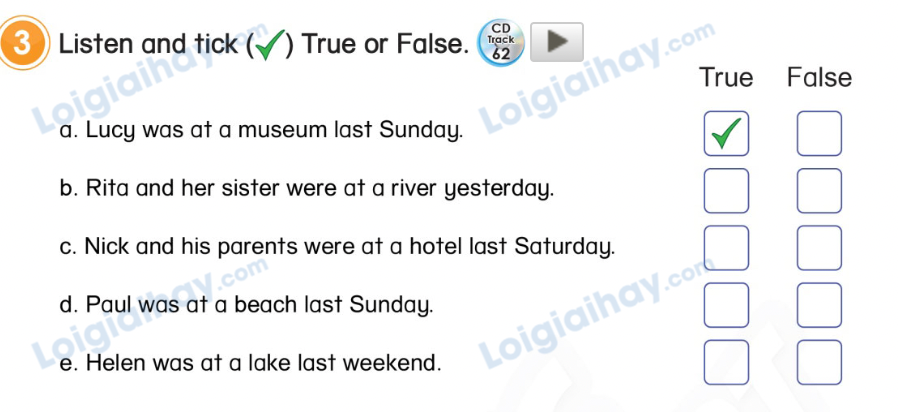Tick False for Rita at a river
898x412 pixels.
coord(819,191)
